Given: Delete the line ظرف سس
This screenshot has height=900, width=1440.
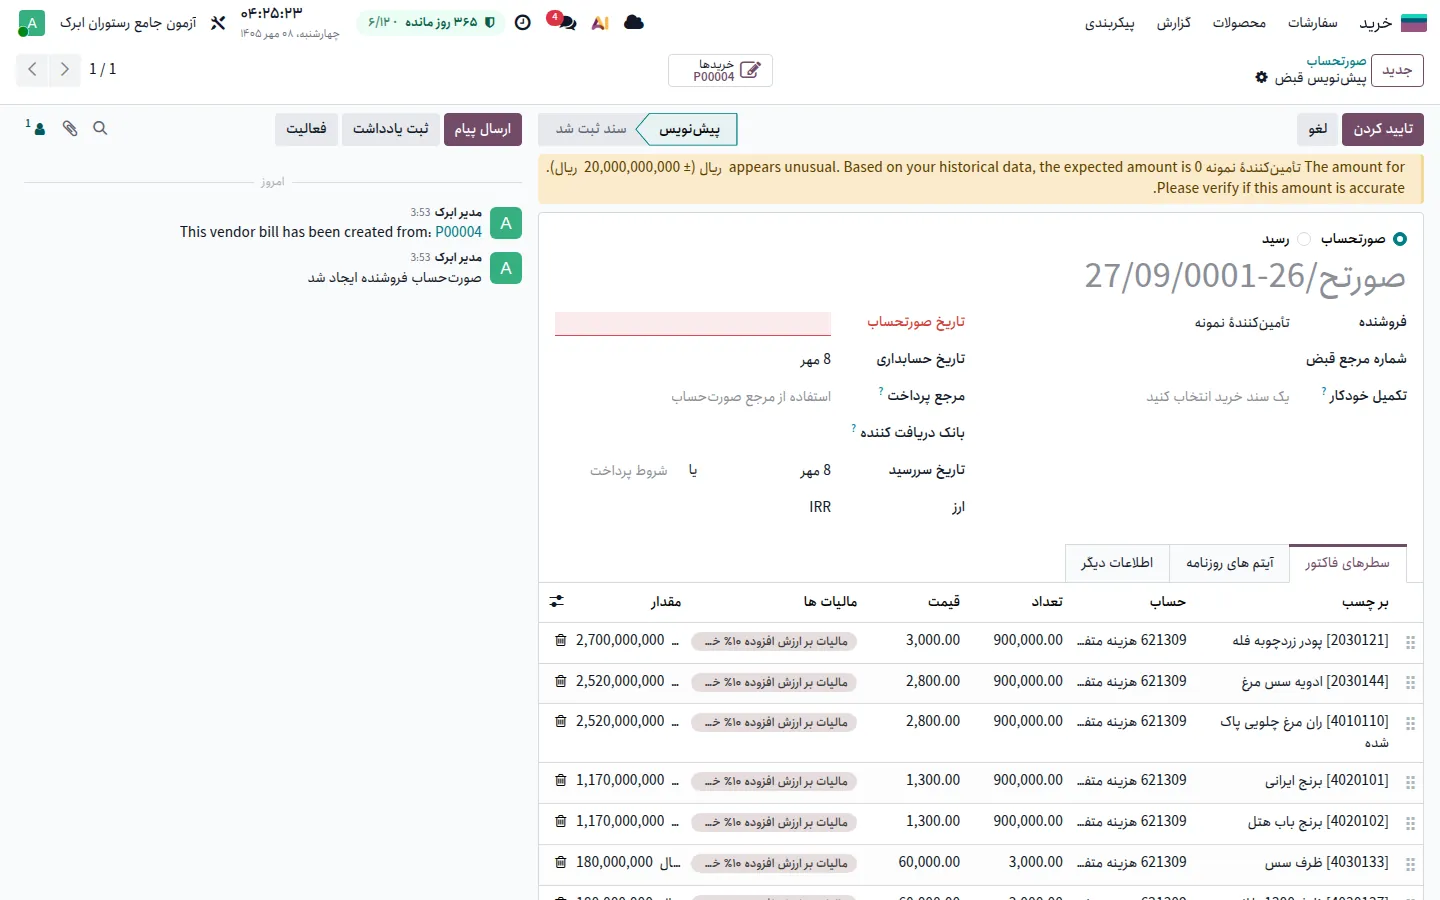Looking at the screenshot, I should coord(560,862).
